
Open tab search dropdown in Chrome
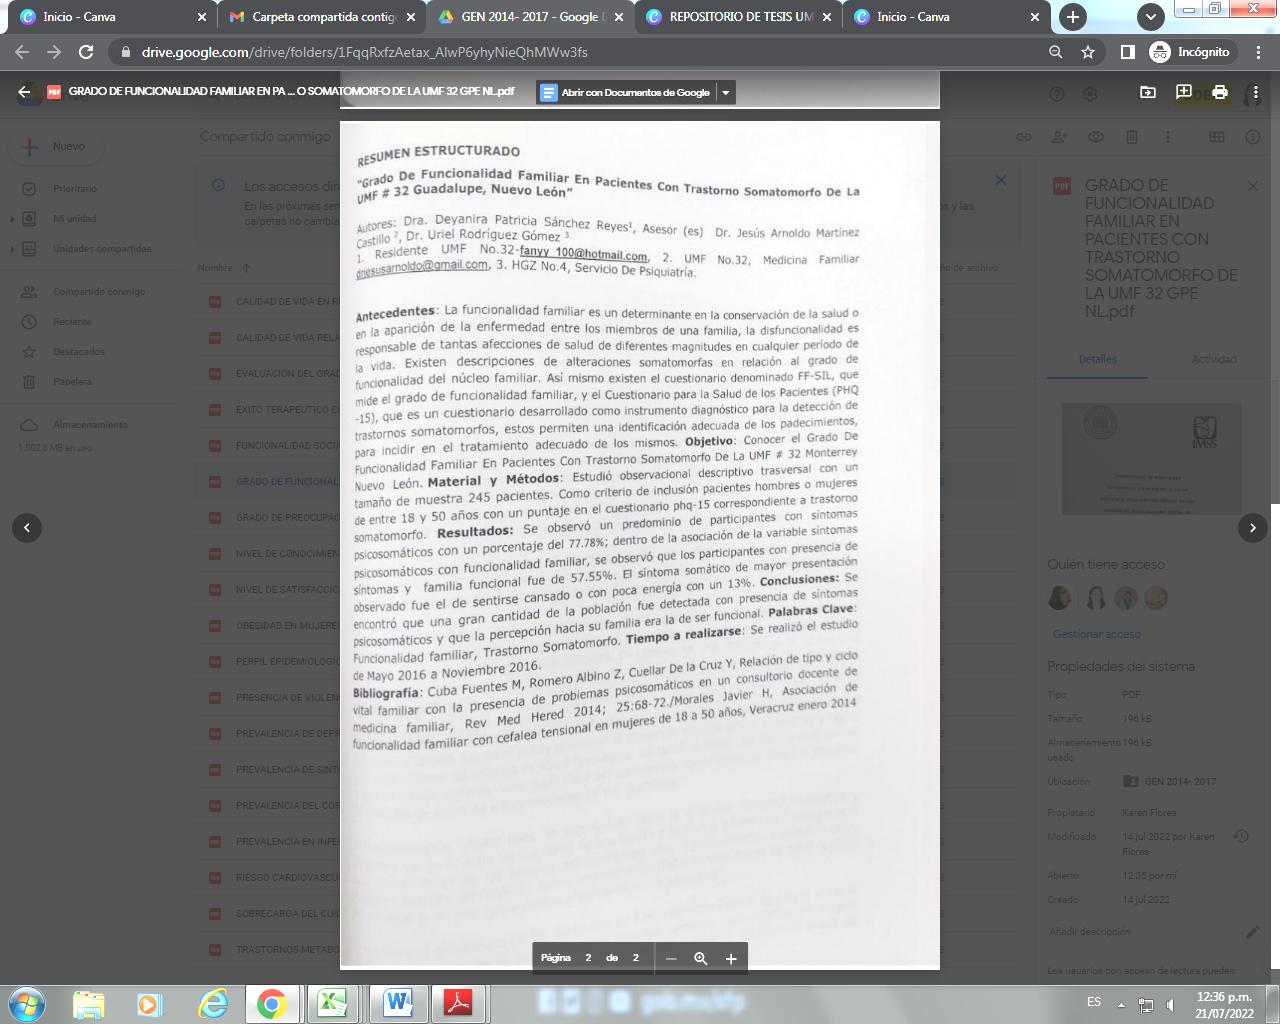click(x=1151, y=17)
